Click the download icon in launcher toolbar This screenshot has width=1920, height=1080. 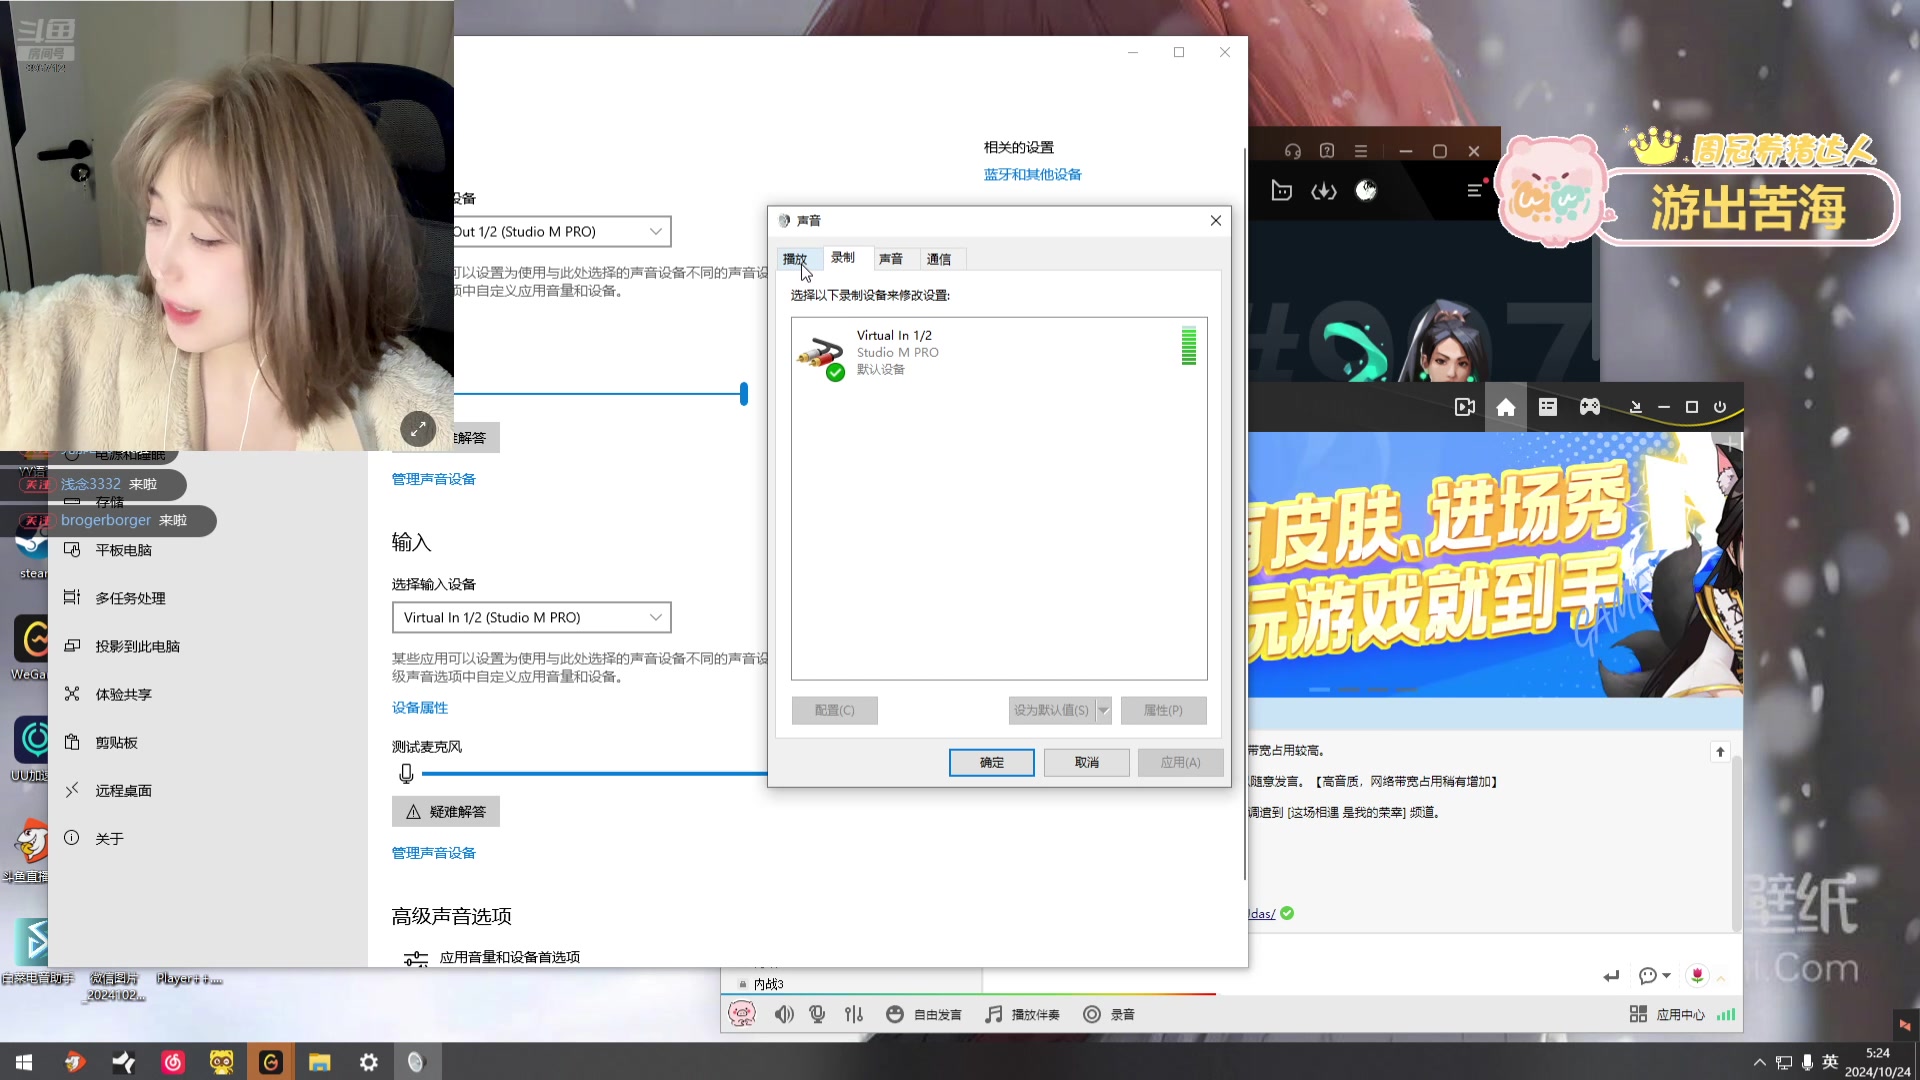click(x=1324, y=190)
